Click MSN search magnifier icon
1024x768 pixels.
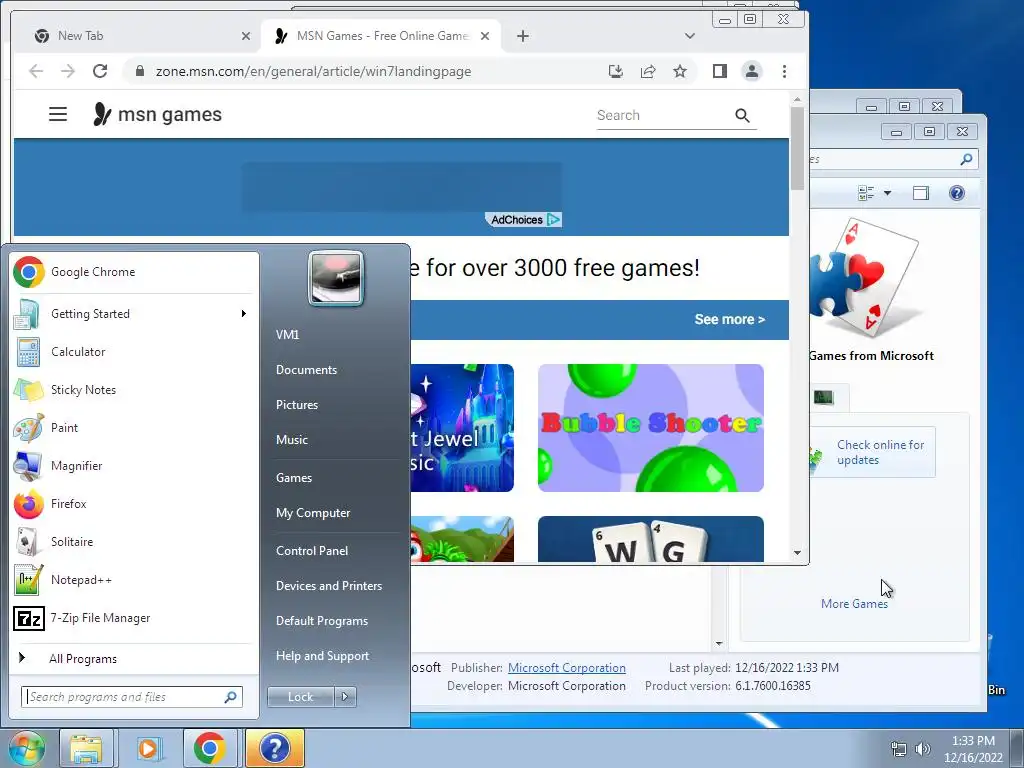tap(742, 116)
